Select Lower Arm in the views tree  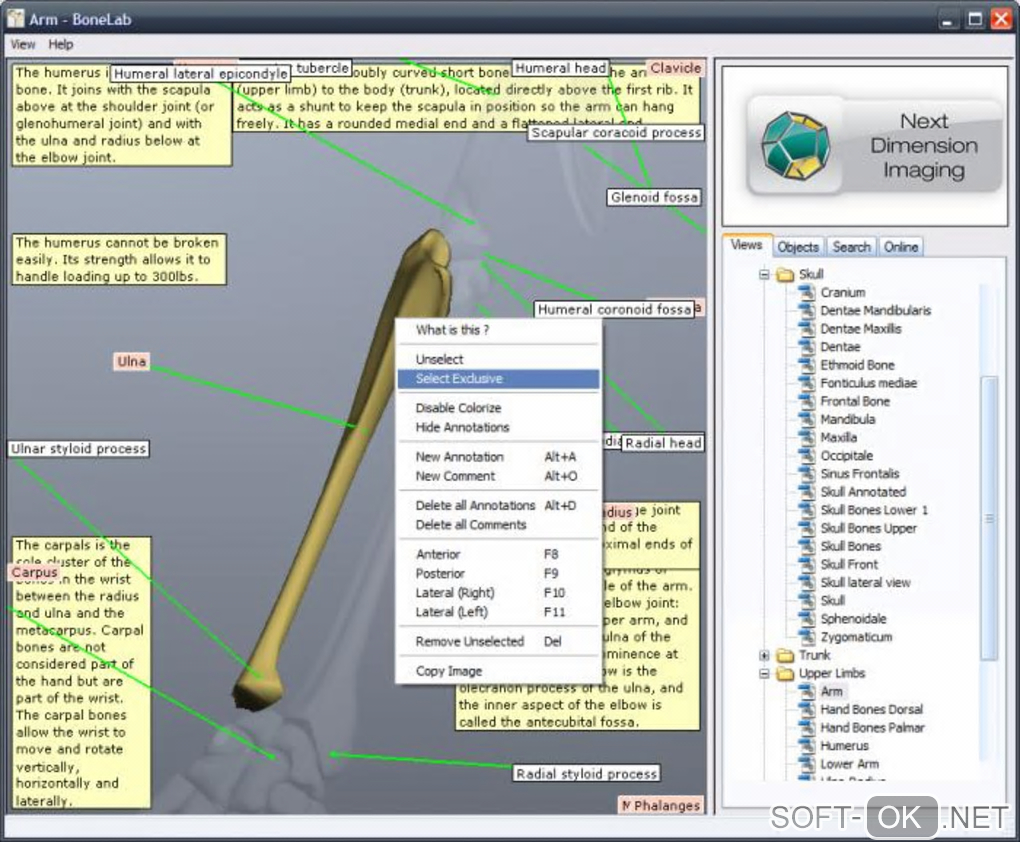tap(849, 764)
